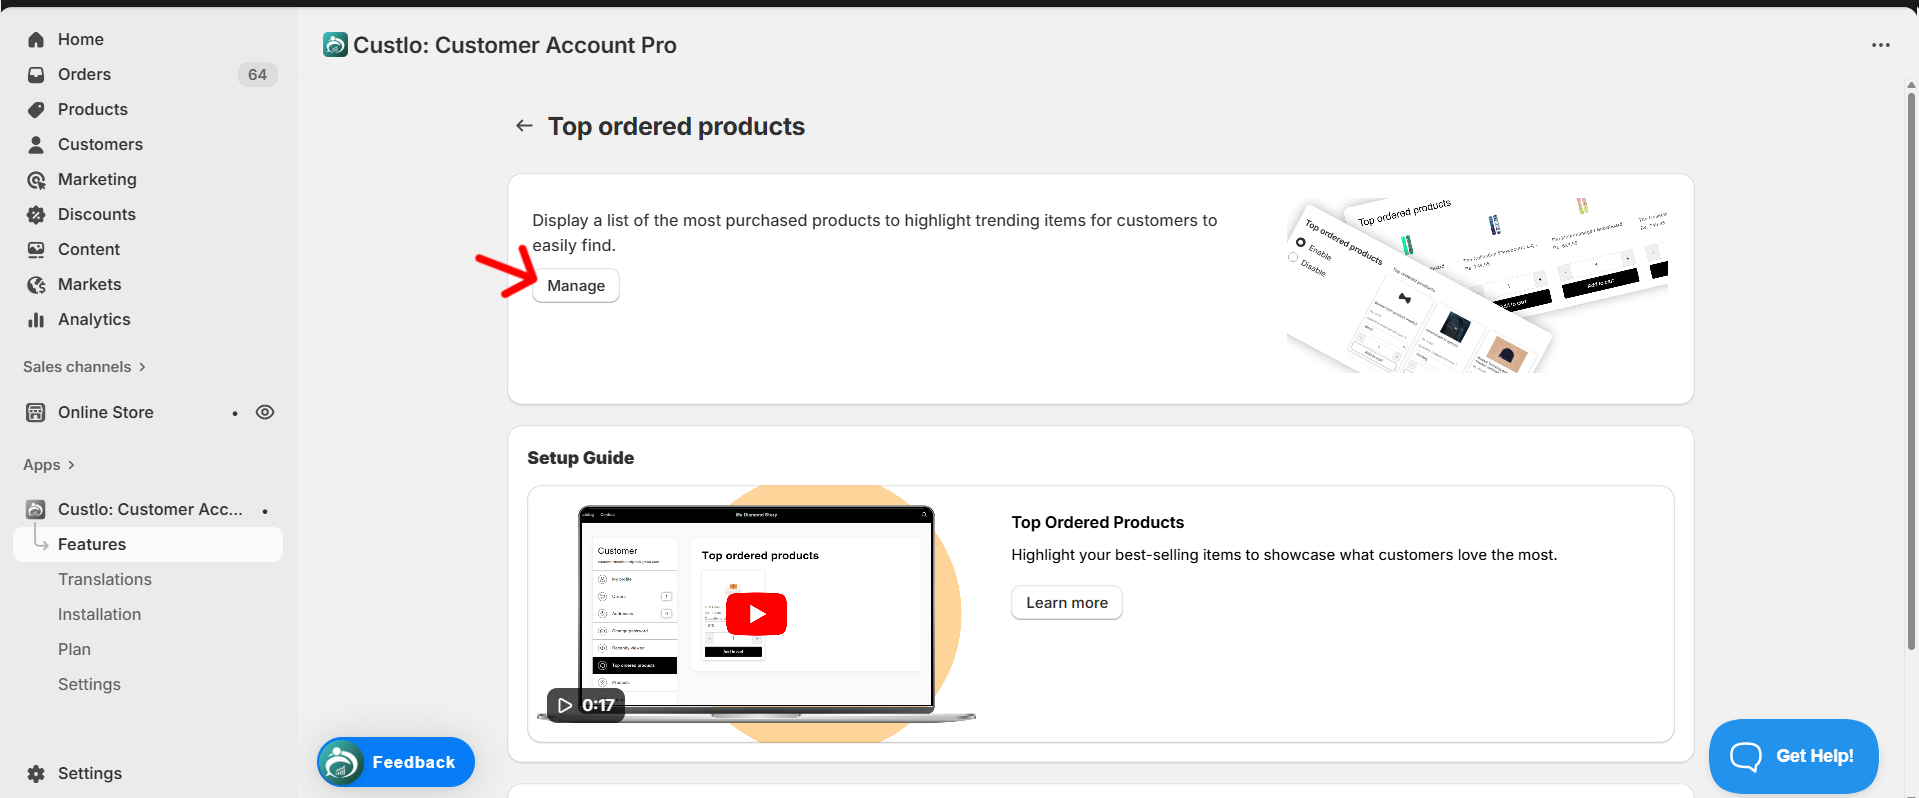Screen dimensions: 1919x798
Task: View online store via eye icon
Action: [265, 412]
